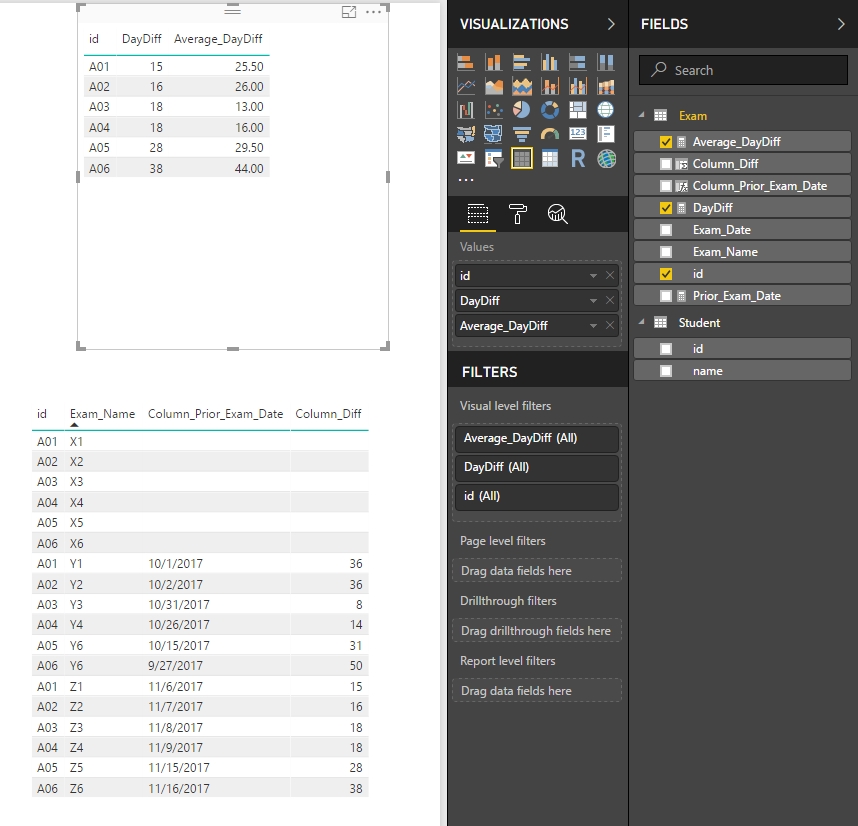
Task: Check the Column_Prior_Exam_Date field
Action: click(x=665, y=186)
